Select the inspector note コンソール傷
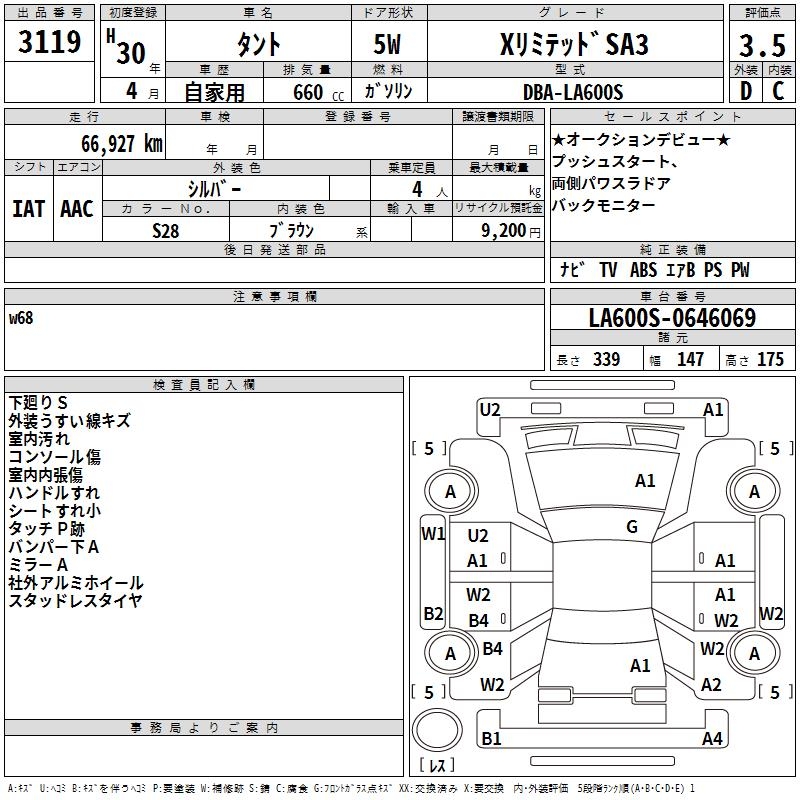The width and height of the screenshot is (800, 800). (55, 457)
